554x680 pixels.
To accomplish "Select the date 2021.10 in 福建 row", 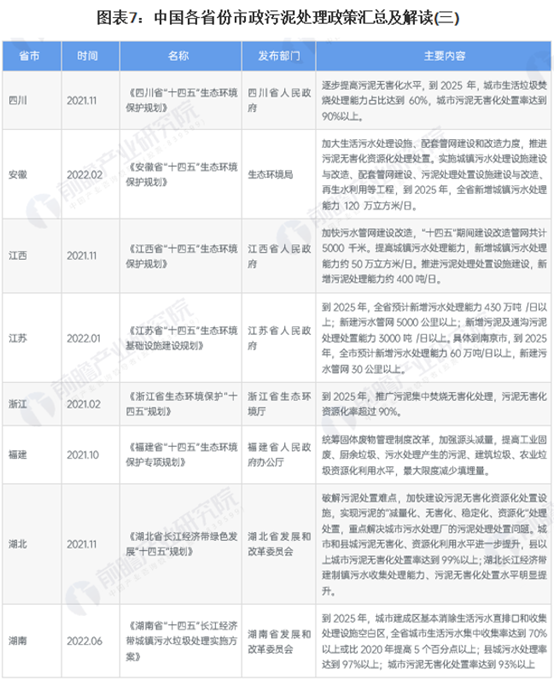I will [x=83, y=455].
